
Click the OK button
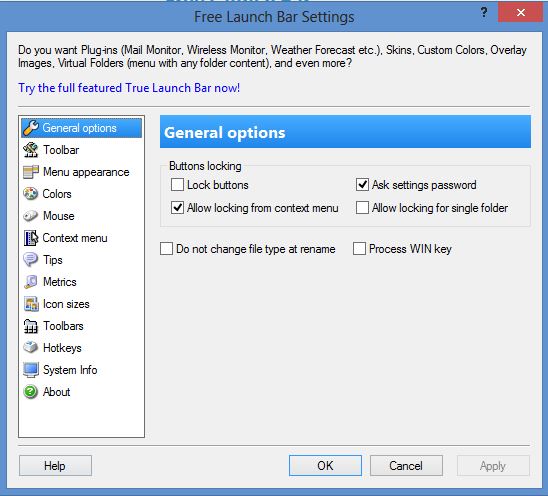tap(325, 466)
